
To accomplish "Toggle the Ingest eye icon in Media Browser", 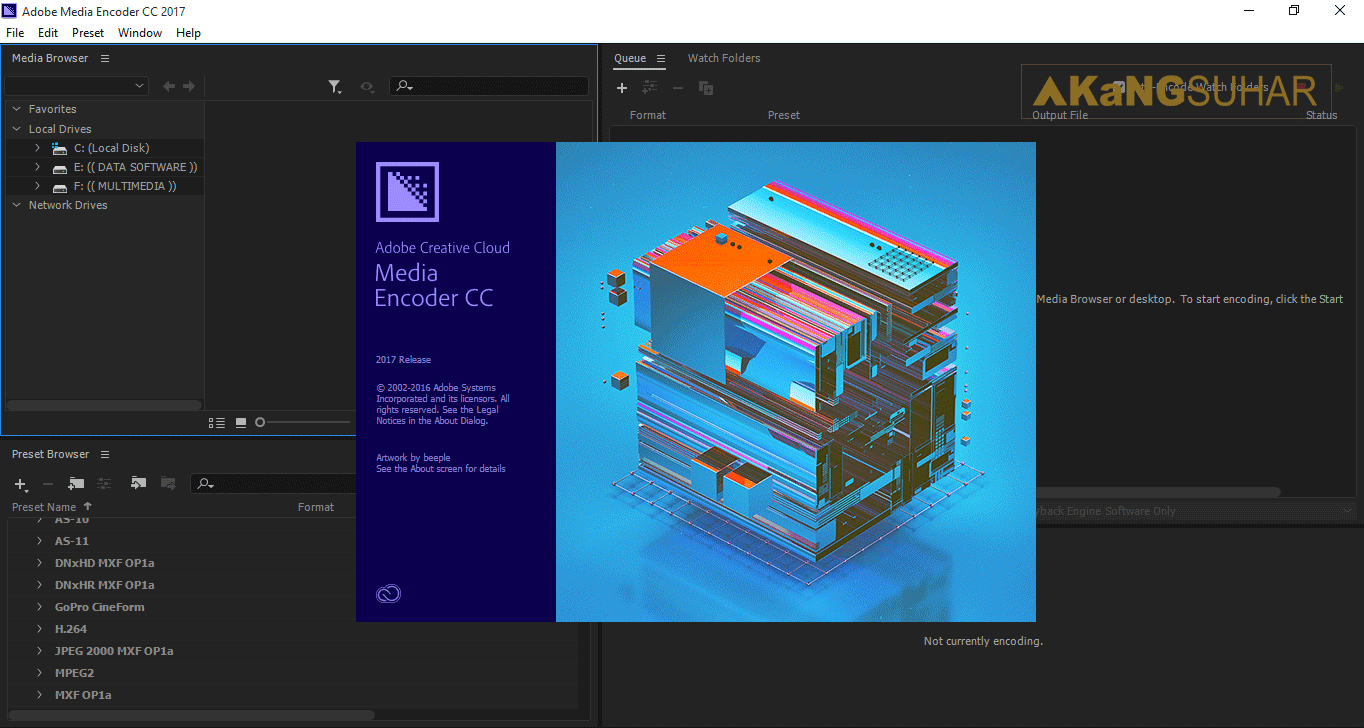I will click(367, 87).
